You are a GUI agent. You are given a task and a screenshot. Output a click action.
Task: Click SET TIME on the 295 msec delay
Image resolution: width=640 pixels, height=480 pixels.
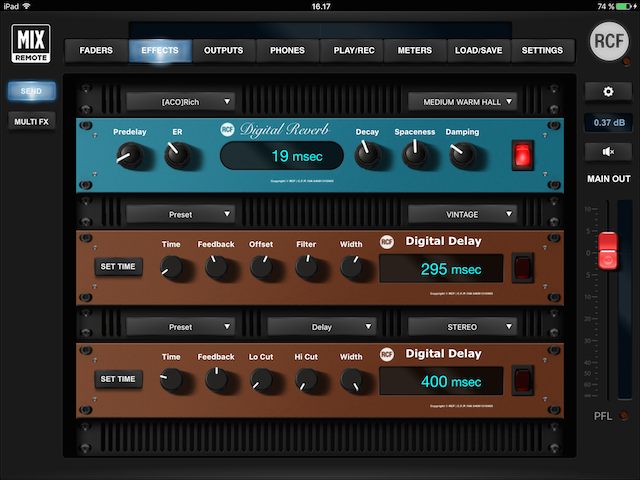(x=118, y=267)
